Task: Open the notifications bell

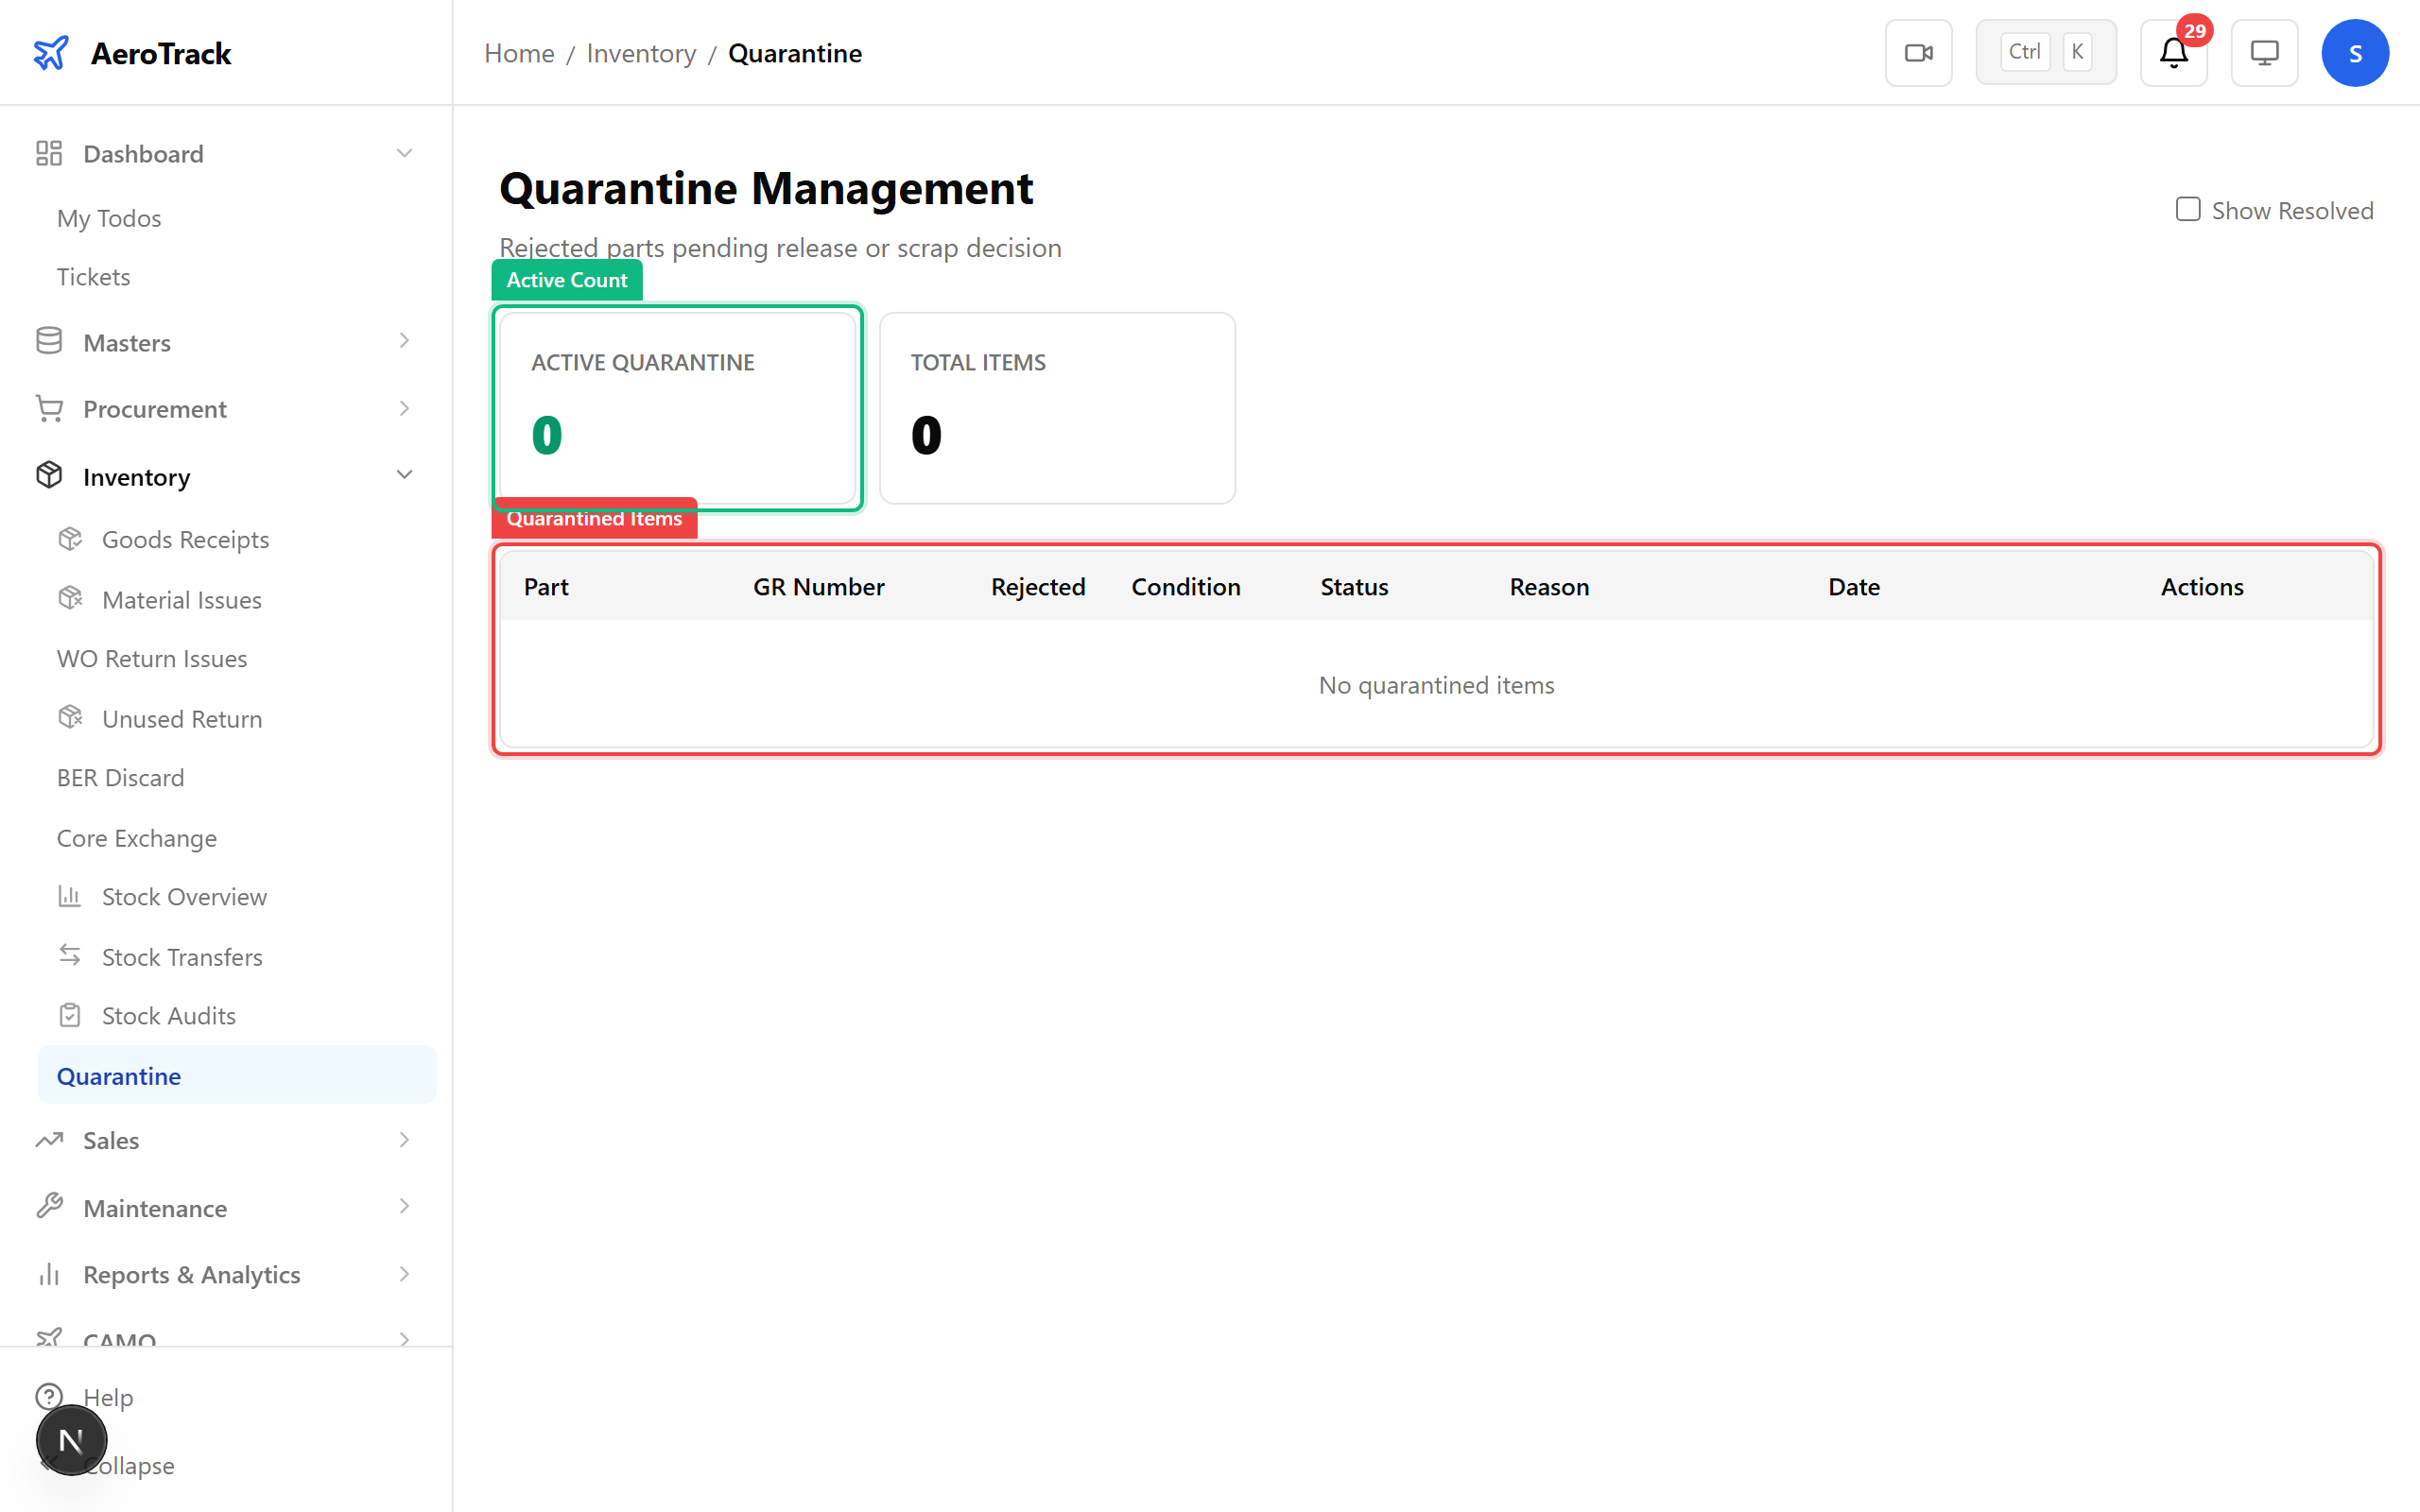Action: point(2173,53)
